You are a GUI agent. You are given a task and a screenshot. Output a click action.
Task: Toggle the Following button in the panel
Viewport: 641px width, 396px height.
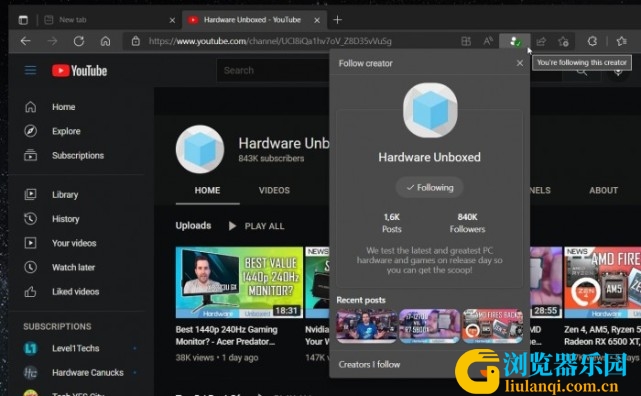[430, 188]
